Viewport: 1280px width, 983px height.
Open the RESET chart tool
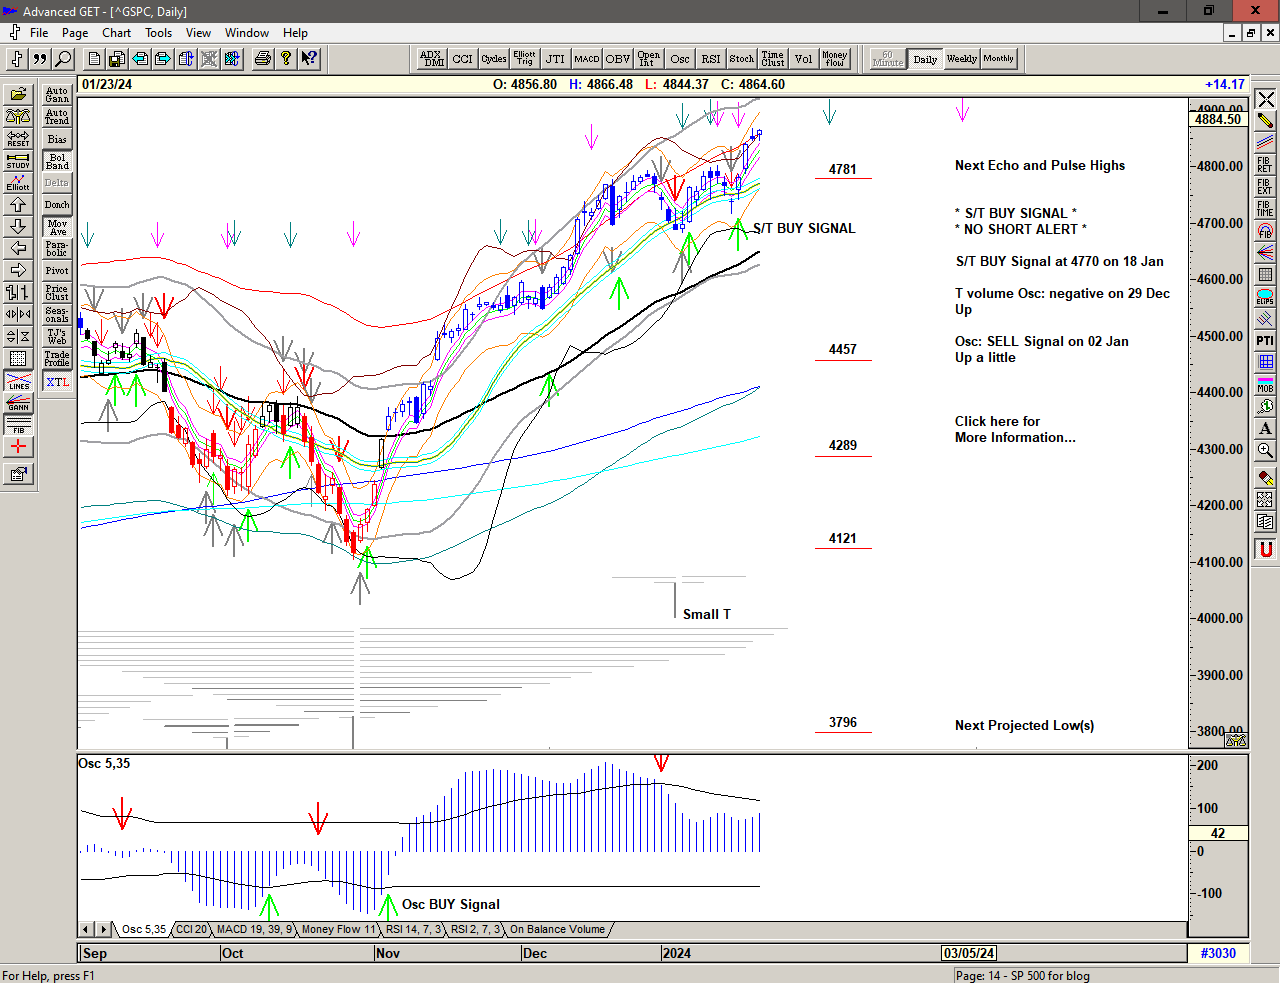click(18, 138)
